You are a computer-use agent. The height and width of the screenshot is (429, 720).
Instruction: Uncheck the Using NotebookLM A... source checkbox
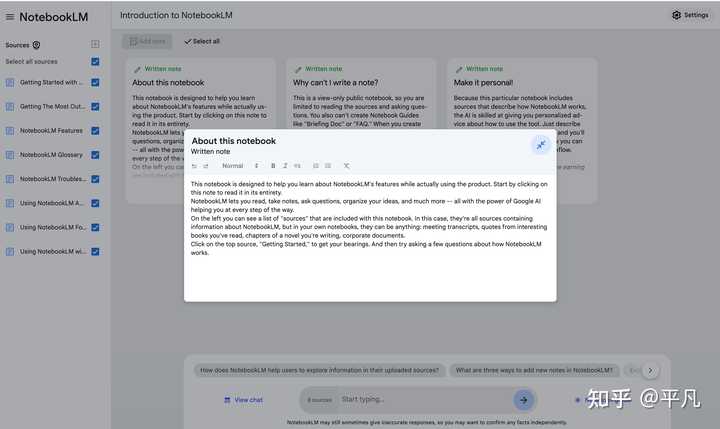[95, 203]
